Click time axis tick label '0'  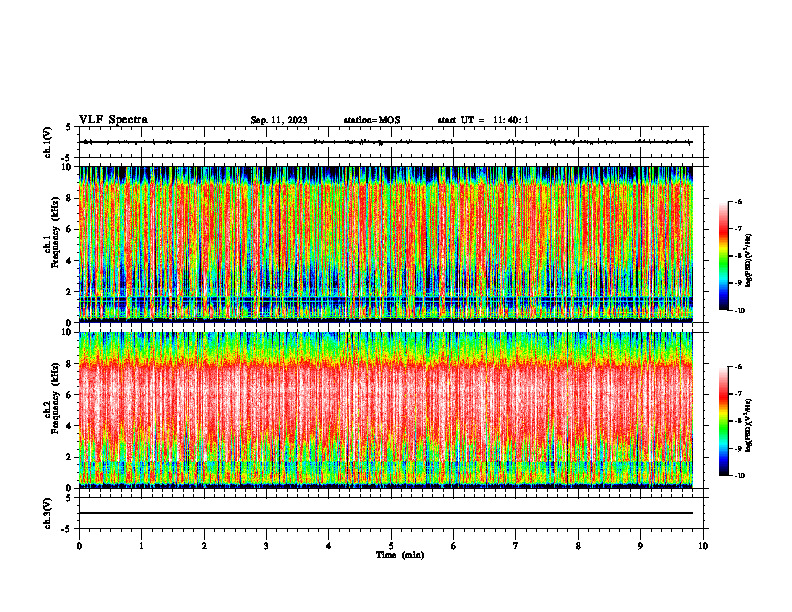(x=79, y=546)
